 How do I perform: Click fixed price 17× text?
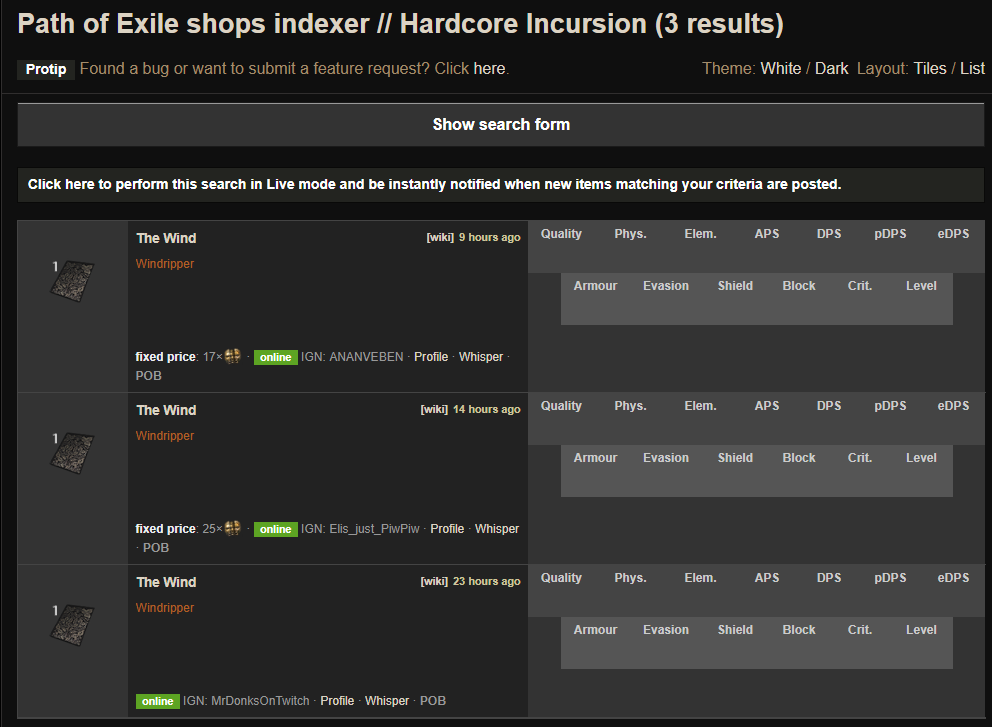click(179, 357)
